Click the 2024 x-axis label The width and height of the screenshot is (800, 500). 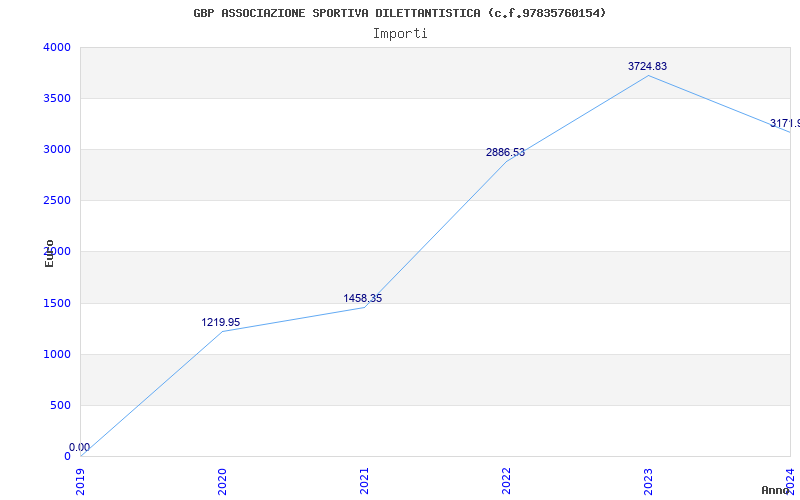790,480
